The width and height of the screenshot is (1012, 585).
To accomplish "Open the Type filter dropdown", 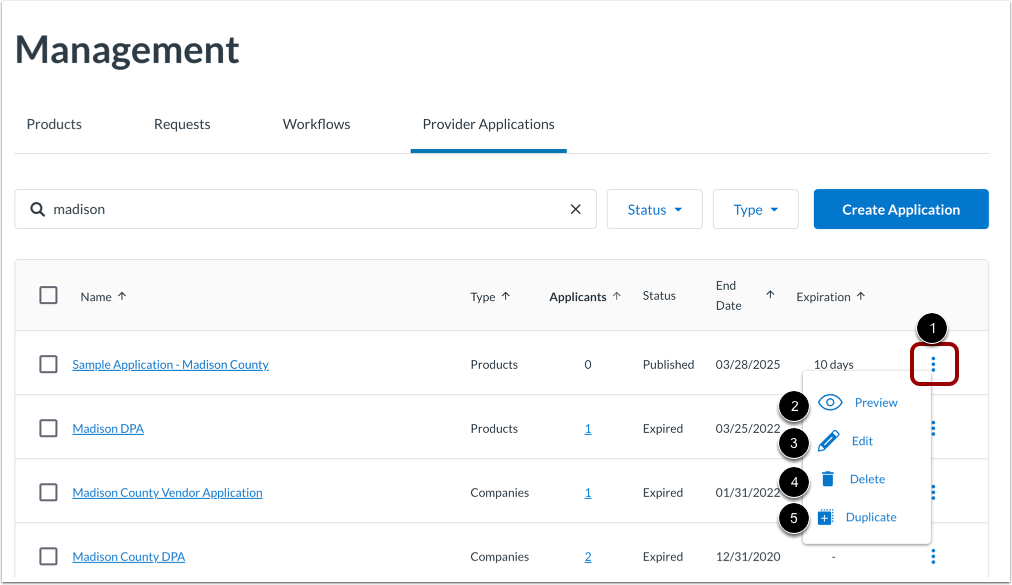I will click(x=755, y=209).
